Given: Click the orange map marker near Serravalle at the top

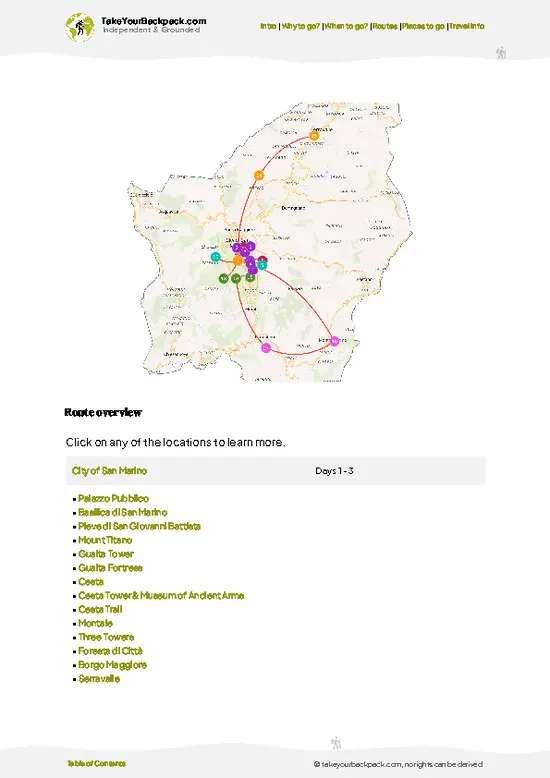Looking at the screenshot, I should [x=314, y=135].
